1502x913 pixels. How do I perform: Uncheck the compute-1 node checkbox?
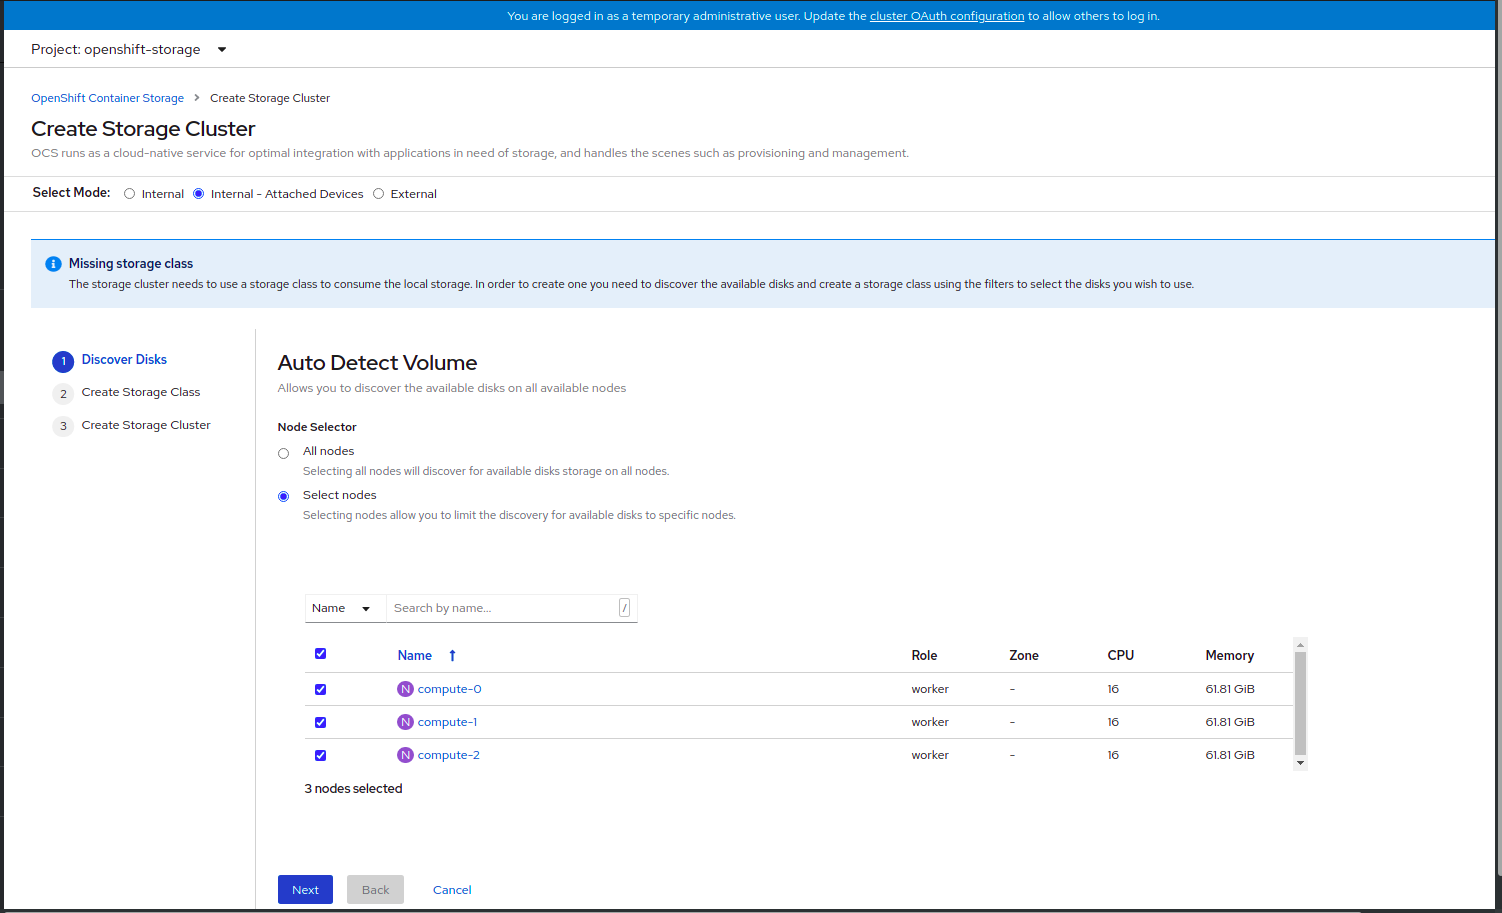click(x=320, y=722)
